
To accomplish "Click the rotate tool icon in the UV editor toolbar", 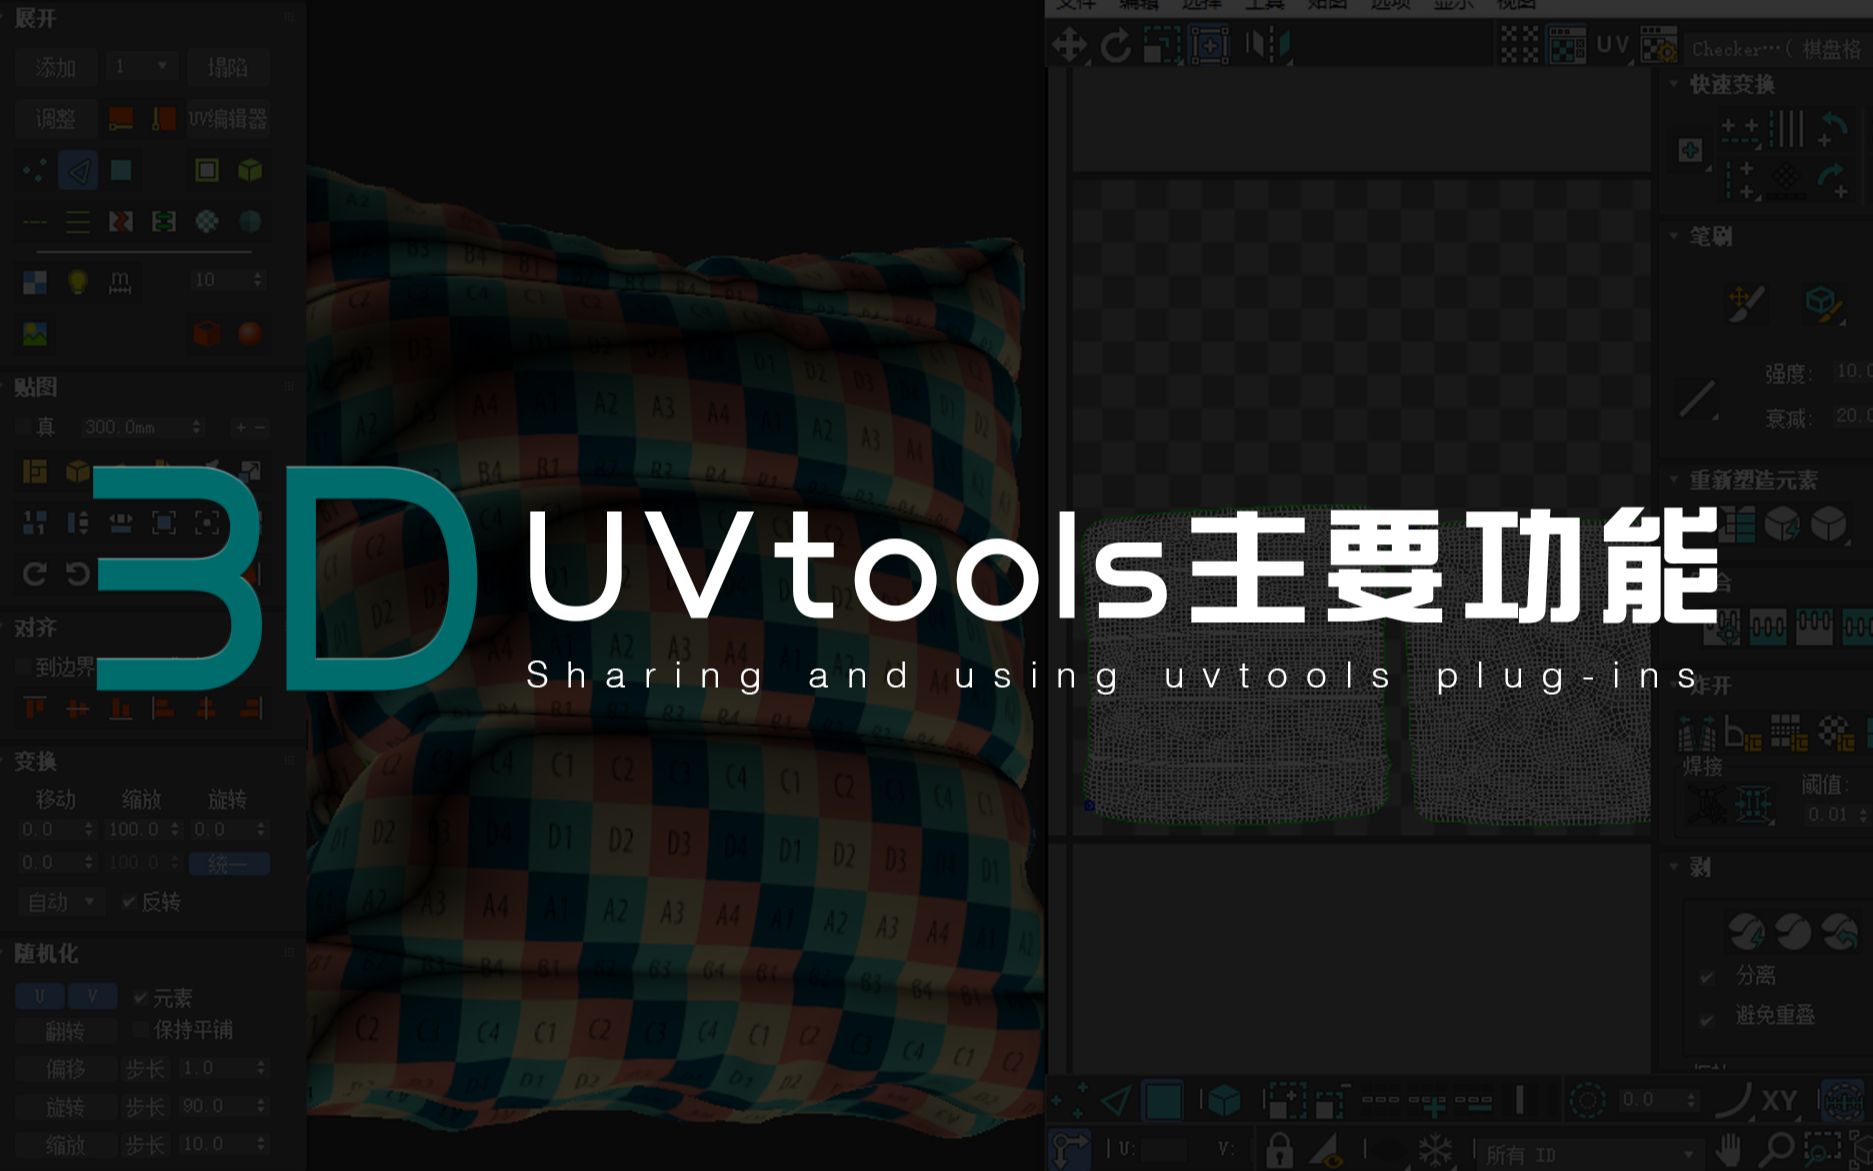I will pos(1116,45).
